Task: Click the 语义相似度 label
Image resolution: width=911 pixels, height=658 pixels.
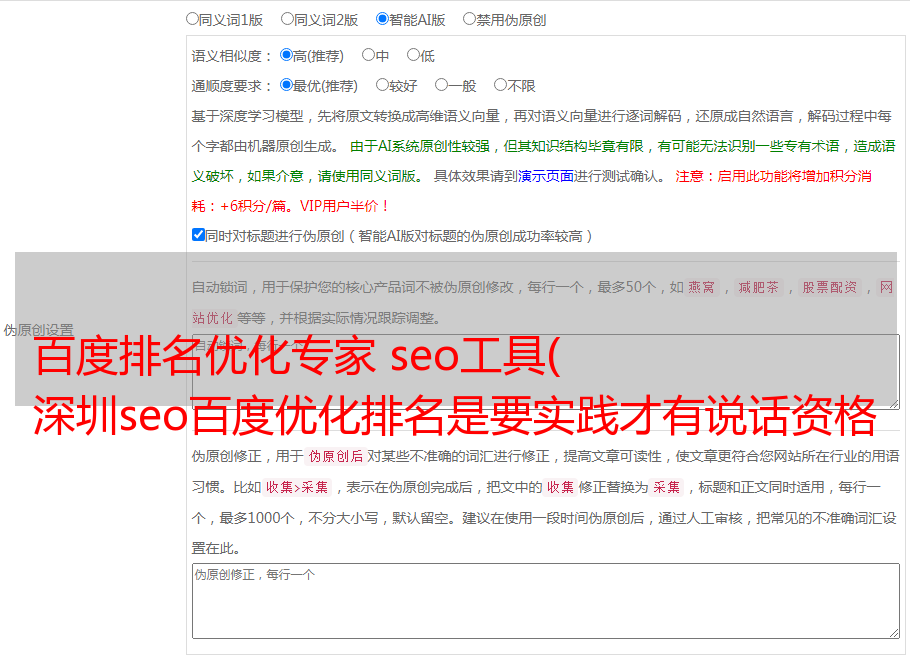Action: click(231, 56)
